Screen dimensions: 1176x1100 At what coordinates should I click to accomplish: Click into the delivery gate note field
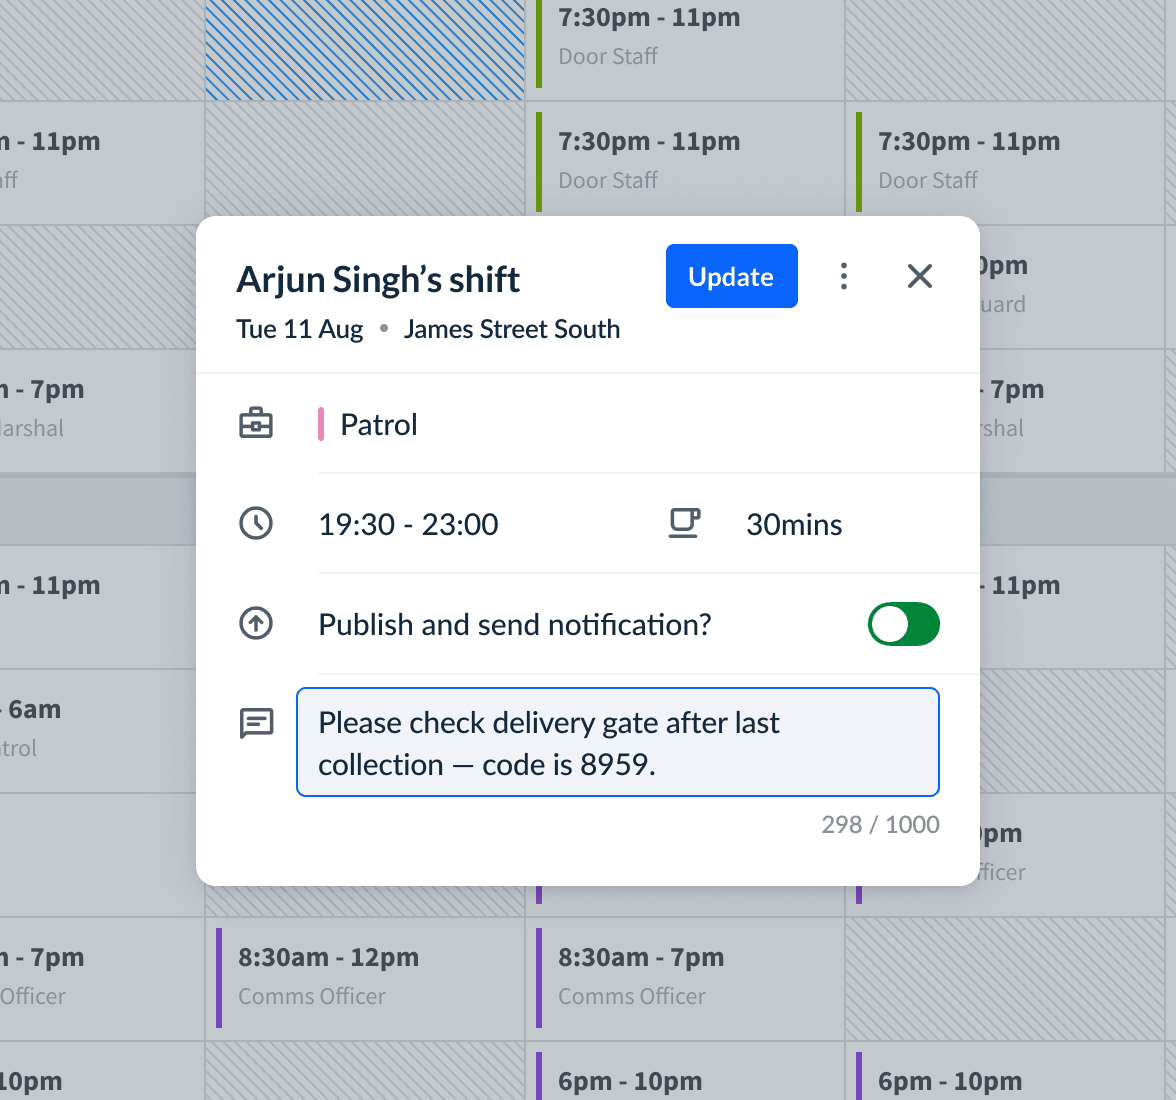(617, 742)
